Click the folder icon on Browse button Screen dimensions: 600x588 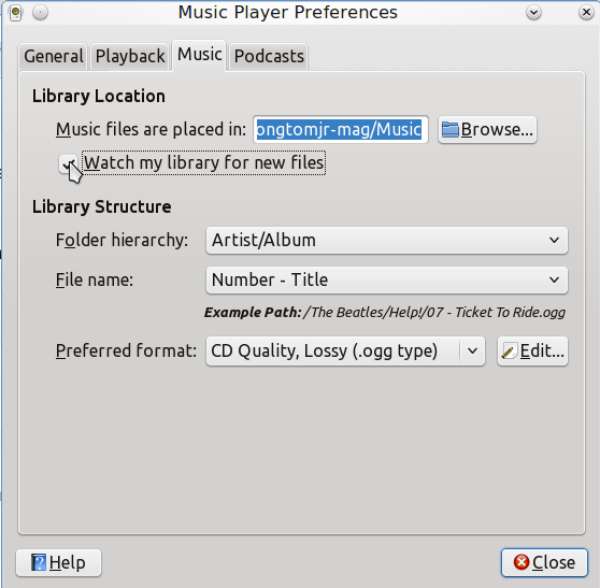tap(450, 130)
